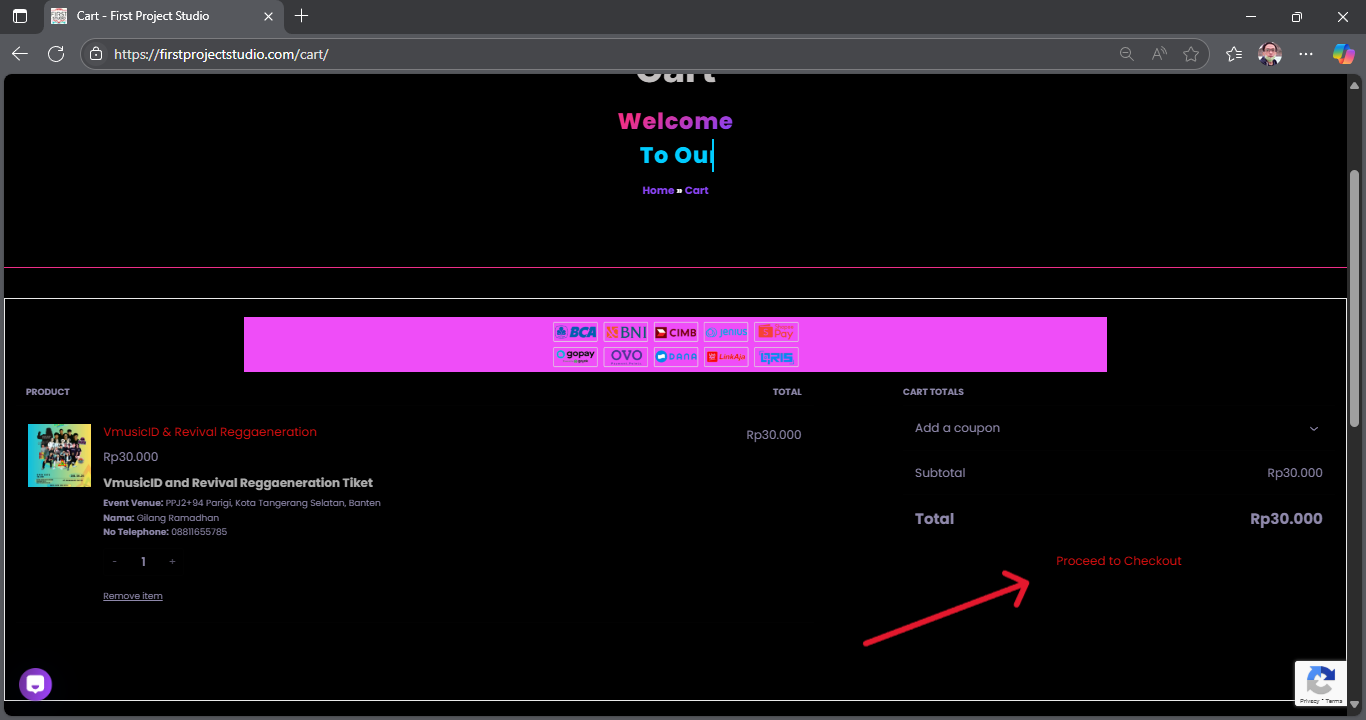Go back to the previous page
The image size is (1366, 720).
coord(20,54)
